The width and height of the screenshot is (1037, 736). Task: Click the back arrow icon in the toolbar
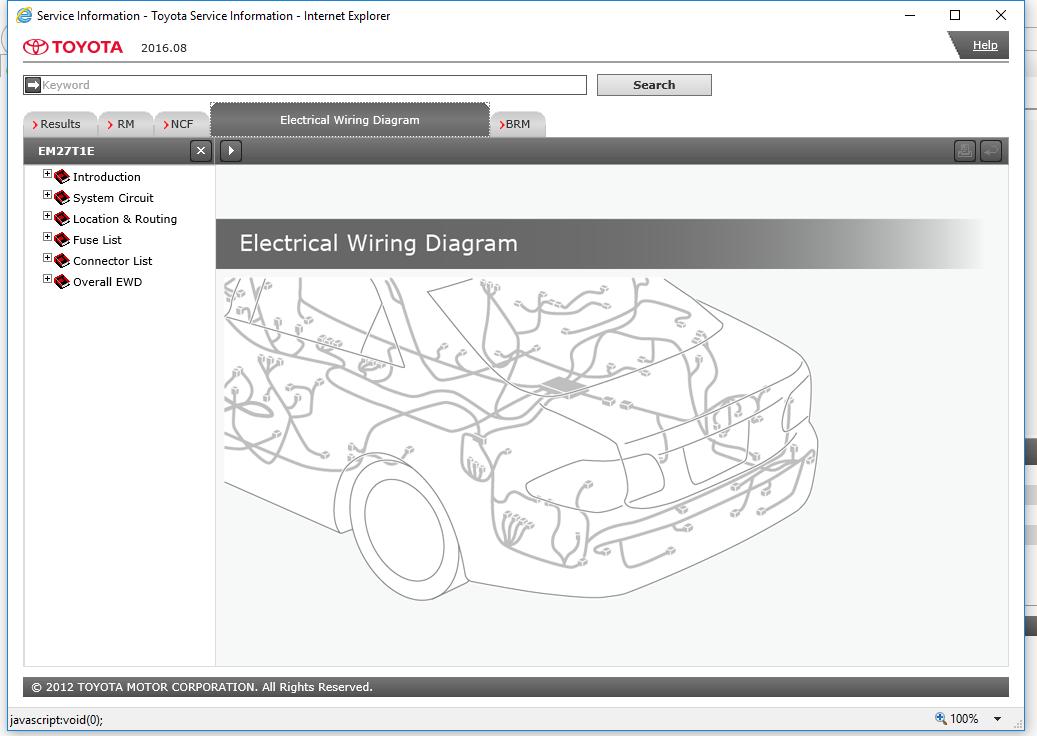pos(990,151)
